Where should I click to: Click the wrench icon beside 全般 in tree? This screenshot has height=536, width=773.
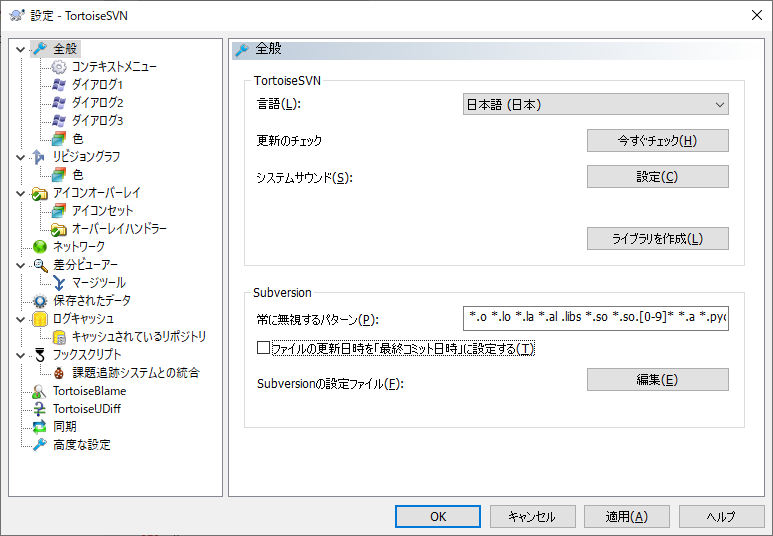coord(39,48)
